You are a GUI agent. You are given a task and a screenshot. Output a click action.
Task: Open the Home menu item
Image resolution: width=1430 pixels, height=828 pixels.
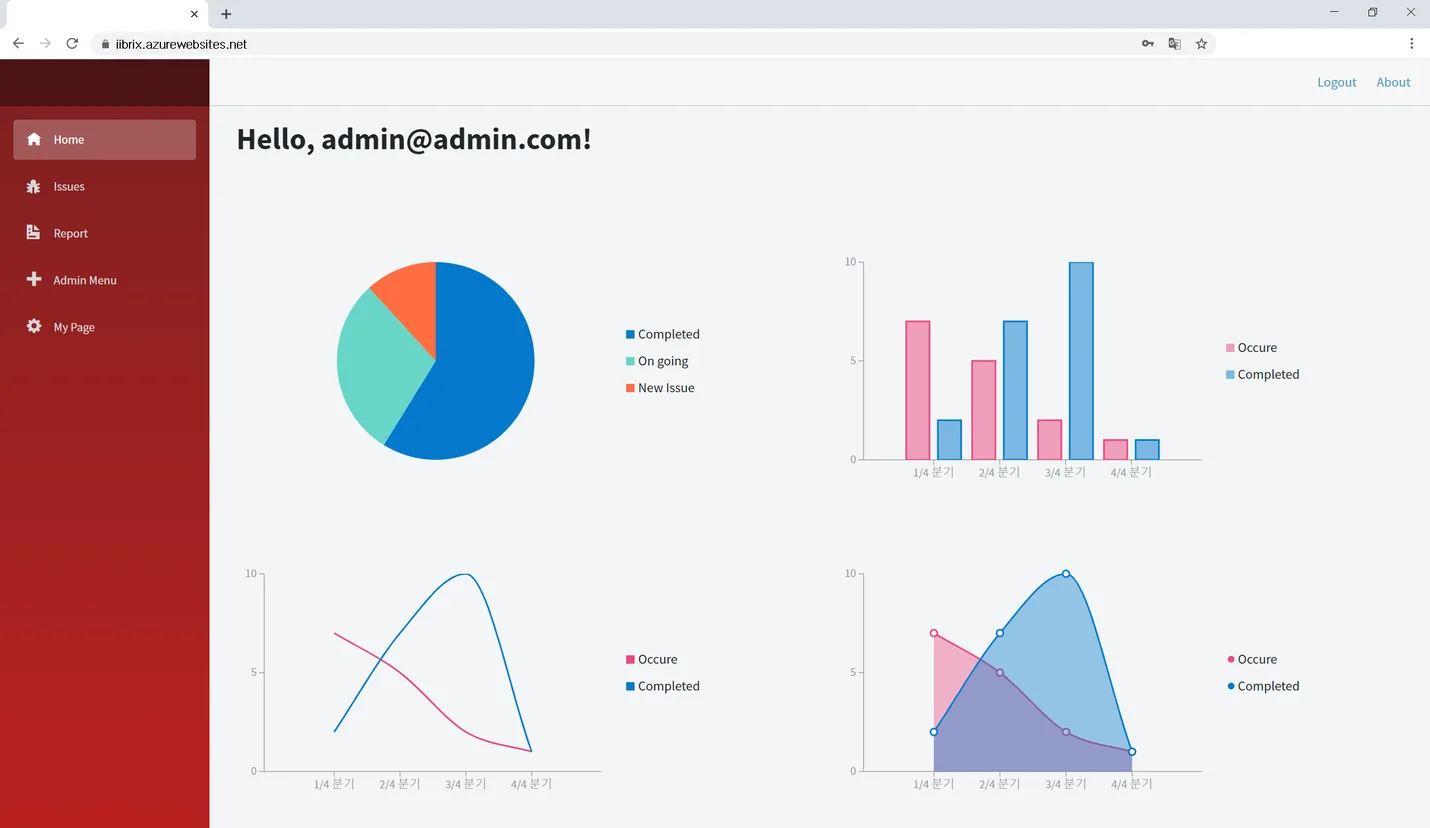click(x=104, y=139)
